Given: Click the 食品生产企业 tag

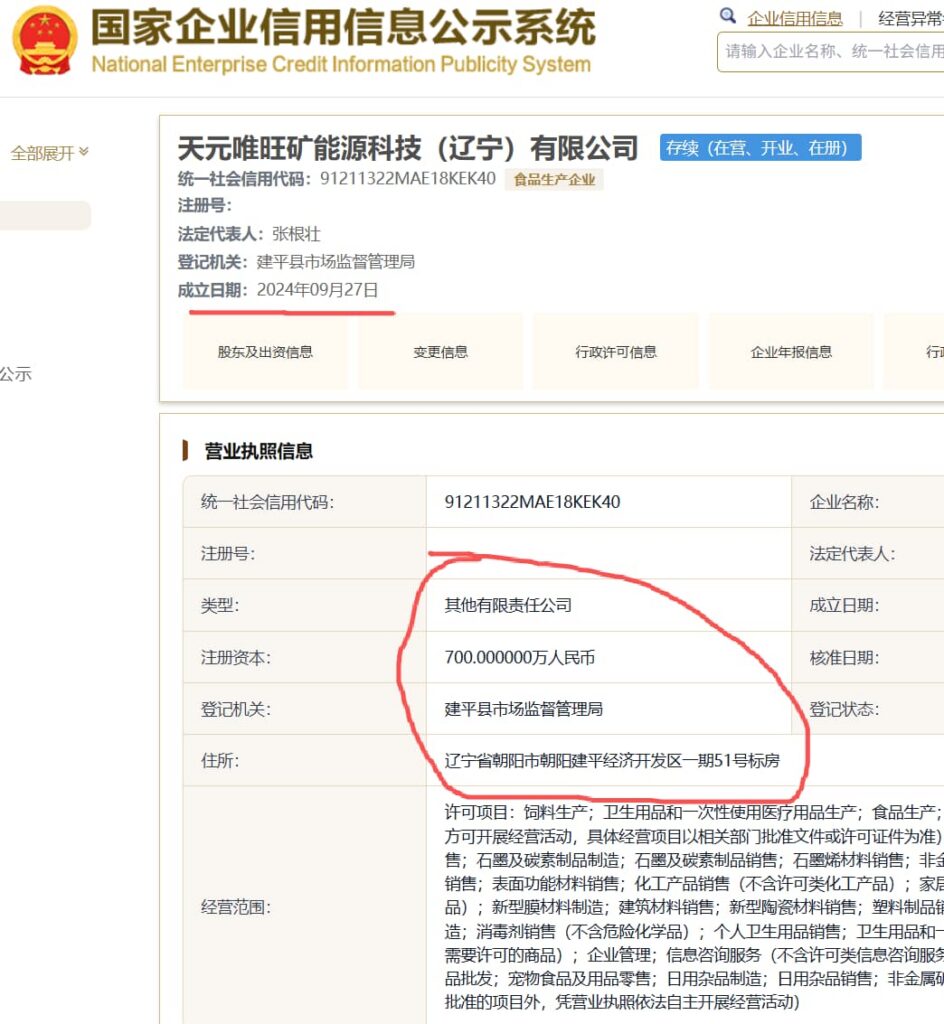Looking at the screenshot, I should [554, 180].
